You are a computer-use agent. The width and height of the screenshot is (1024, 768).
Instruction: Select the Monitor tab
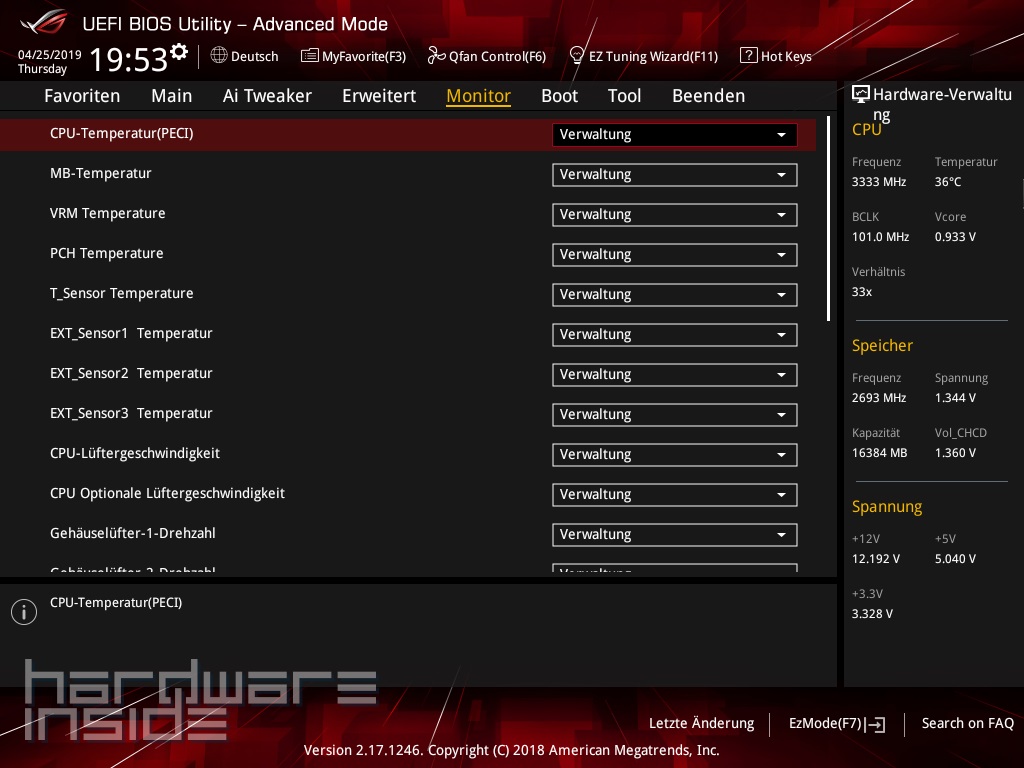(479, 96)
